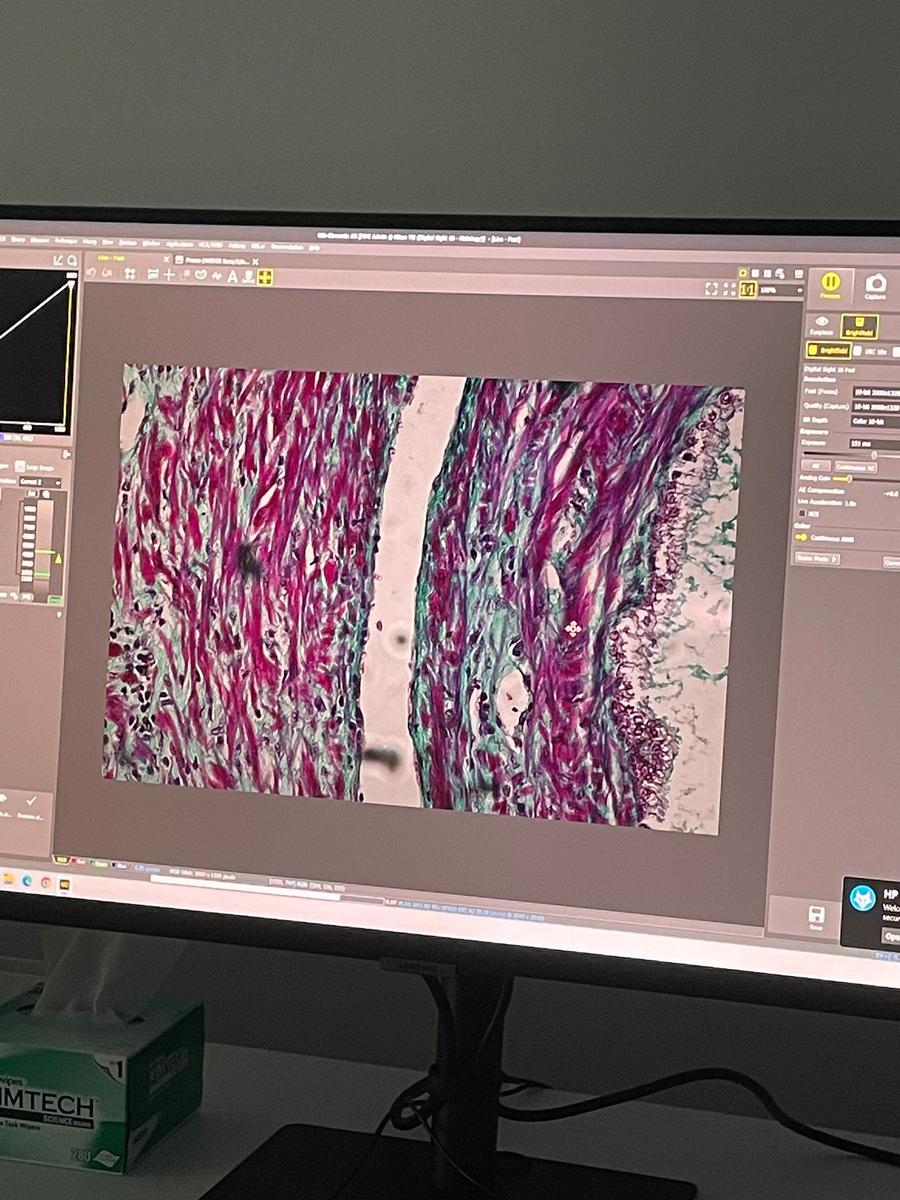Click the crosshair plus tool in toolbar
The image size is (900, 1200).
[169, 274]
